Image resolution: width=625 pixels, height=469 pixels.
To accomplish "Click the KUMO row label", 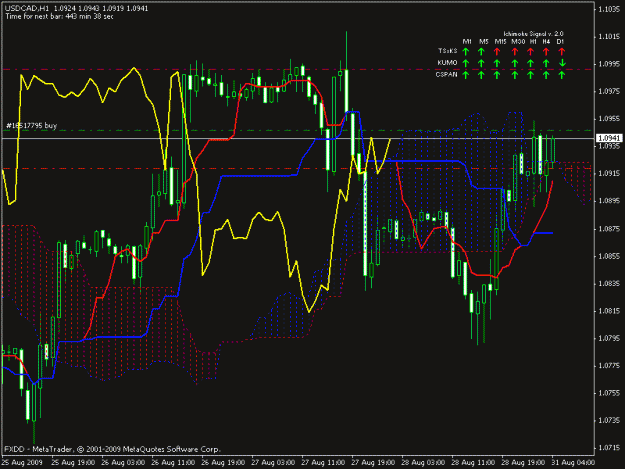I will point(447,63).
